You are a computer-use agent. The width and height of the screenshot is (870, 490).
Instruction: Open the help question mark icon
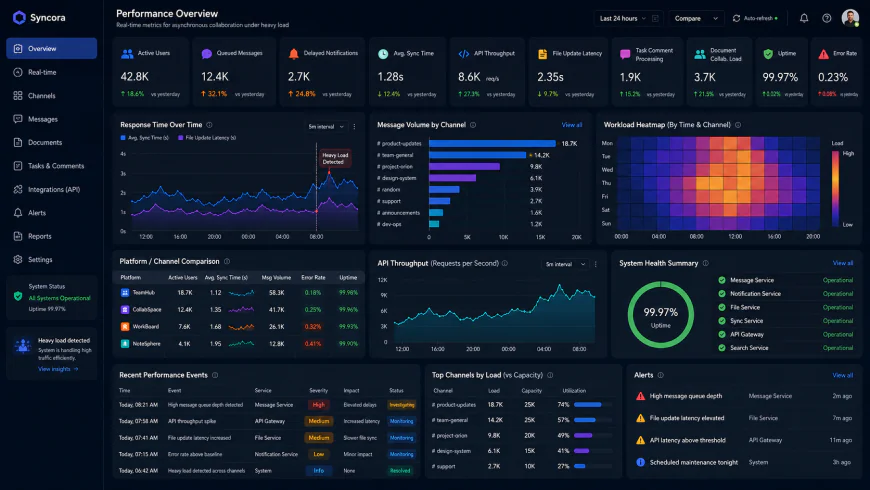[827, 18]
